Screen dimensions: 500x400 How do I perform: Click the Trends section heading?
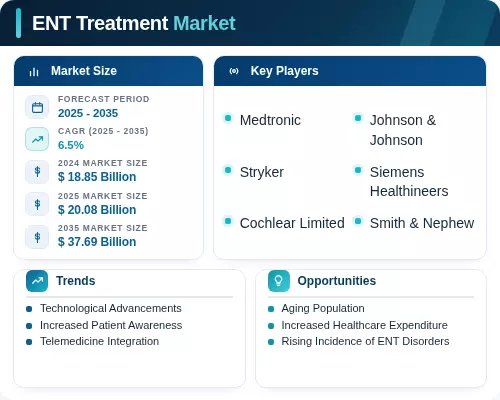click(76, 281)
